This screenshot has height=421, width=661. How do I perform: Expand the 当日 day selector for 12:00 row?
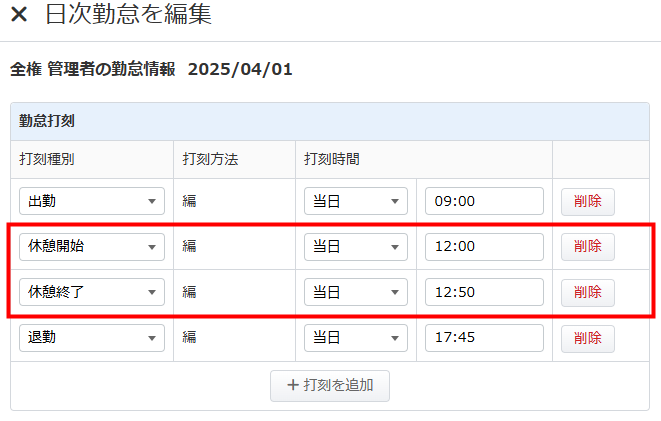(356, 247)
